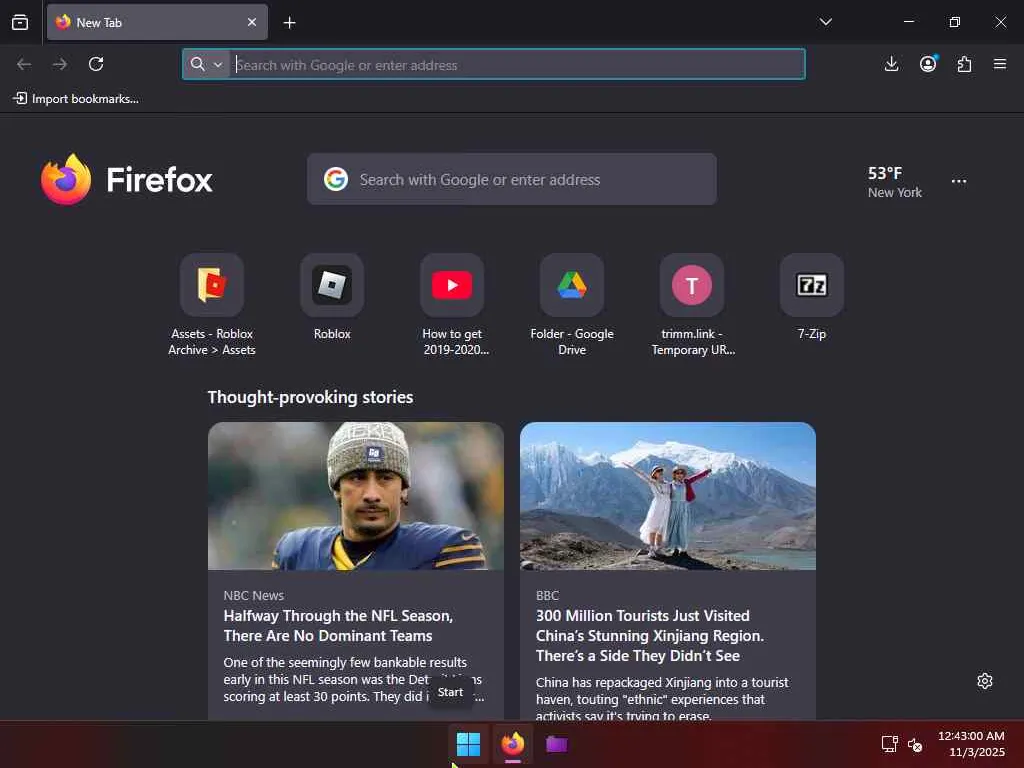Click the Google G logo in search box
Image resolution: width=1024 pixels, height=768 pixels.
[336, 179]
